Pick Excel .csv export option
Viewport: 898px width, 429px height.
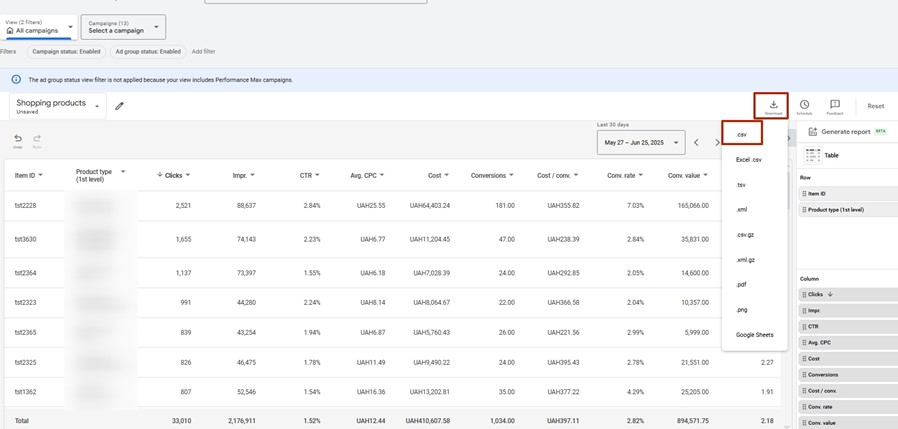click(x=749, y=160)
